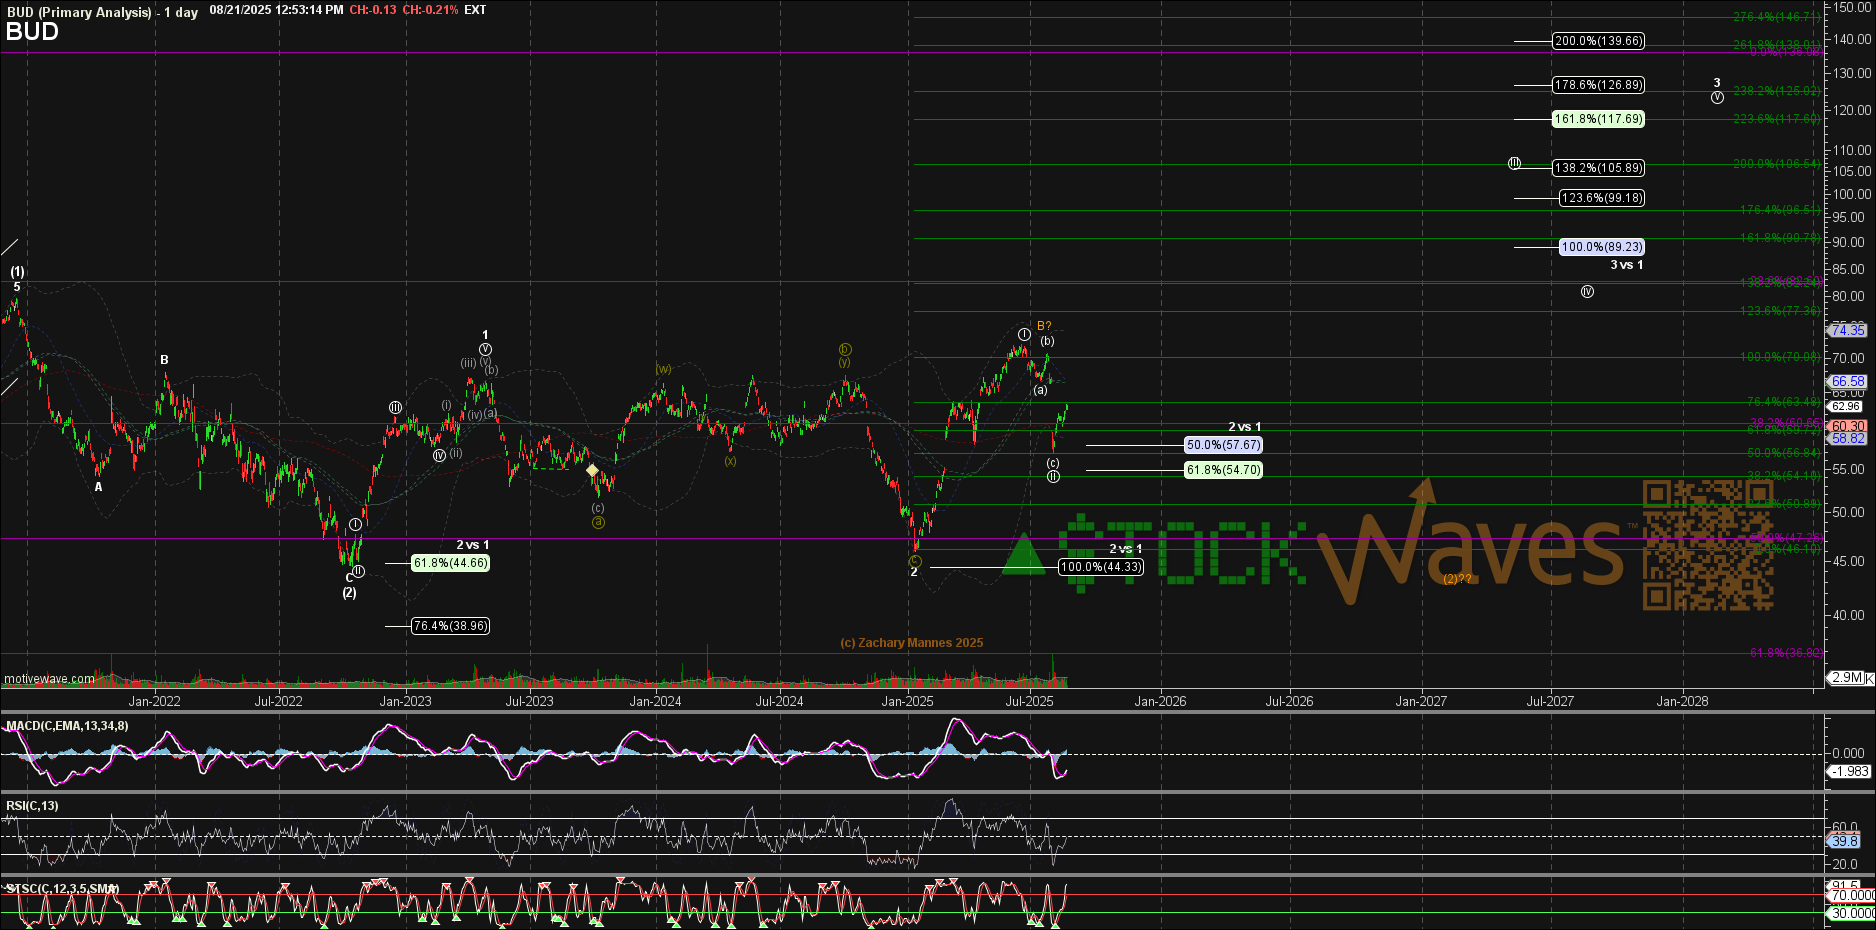
Task: Click the MACD(C,EMA,13,34,8) study label
Action: point(67,726)
